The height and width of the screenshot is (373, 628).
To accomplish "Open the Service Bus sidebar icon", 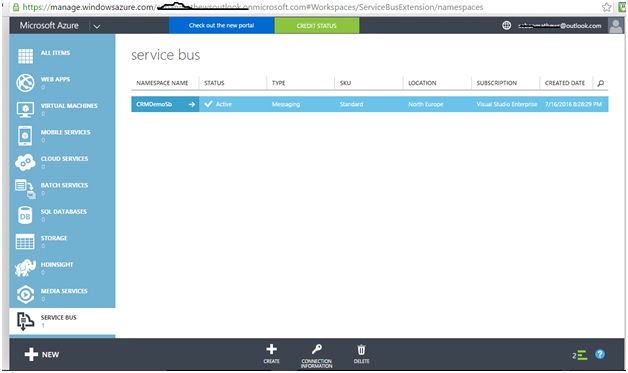I will click(25, 321).
